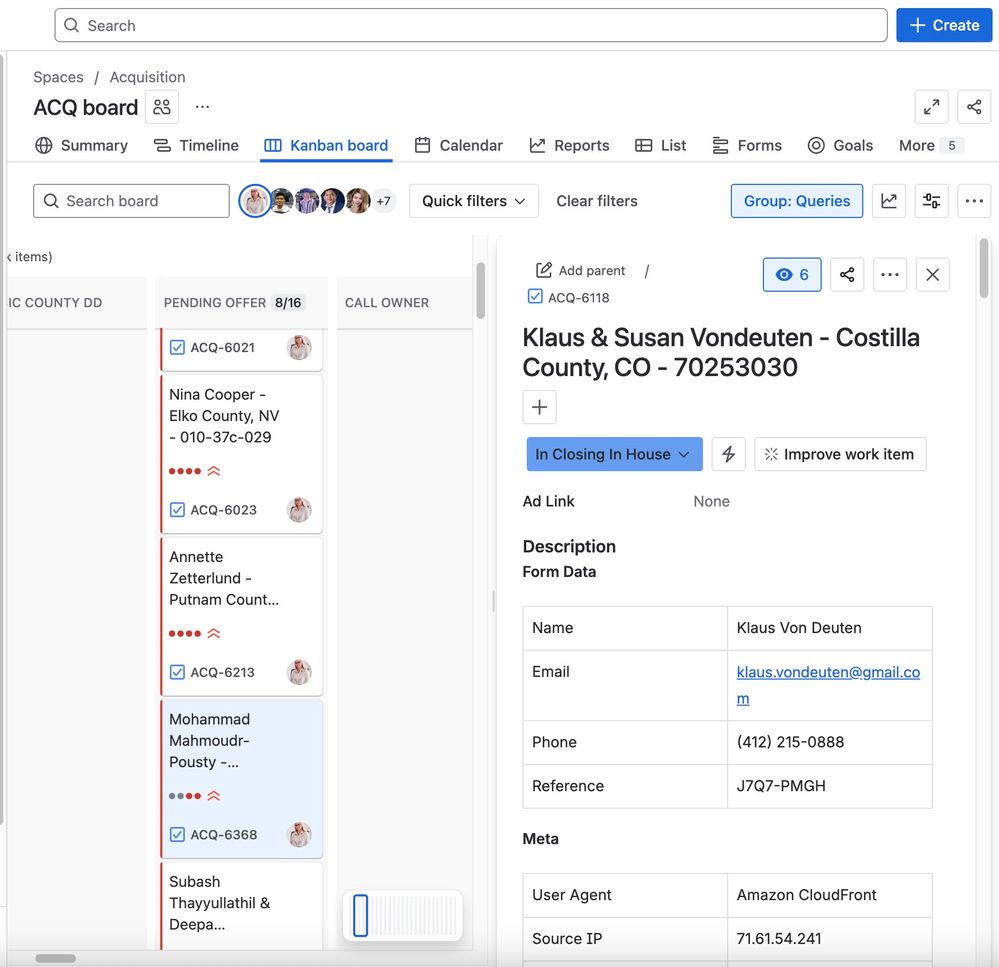Screen dimensions: 999x967
Task: Click the CALL OWNER column header
Action: [x=404, y=303]
